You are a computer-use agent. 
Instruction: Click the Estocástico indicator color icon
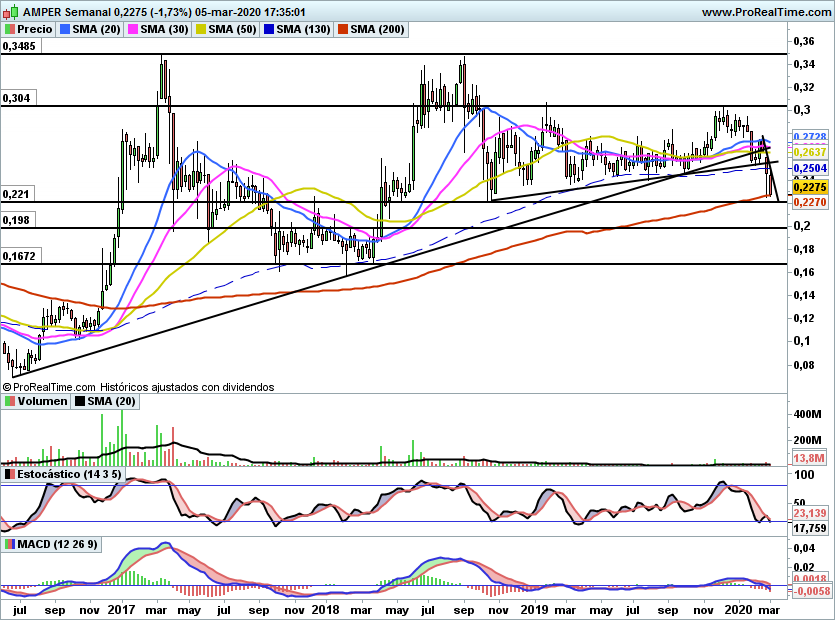pyautogui.click(x=10, y=473)
